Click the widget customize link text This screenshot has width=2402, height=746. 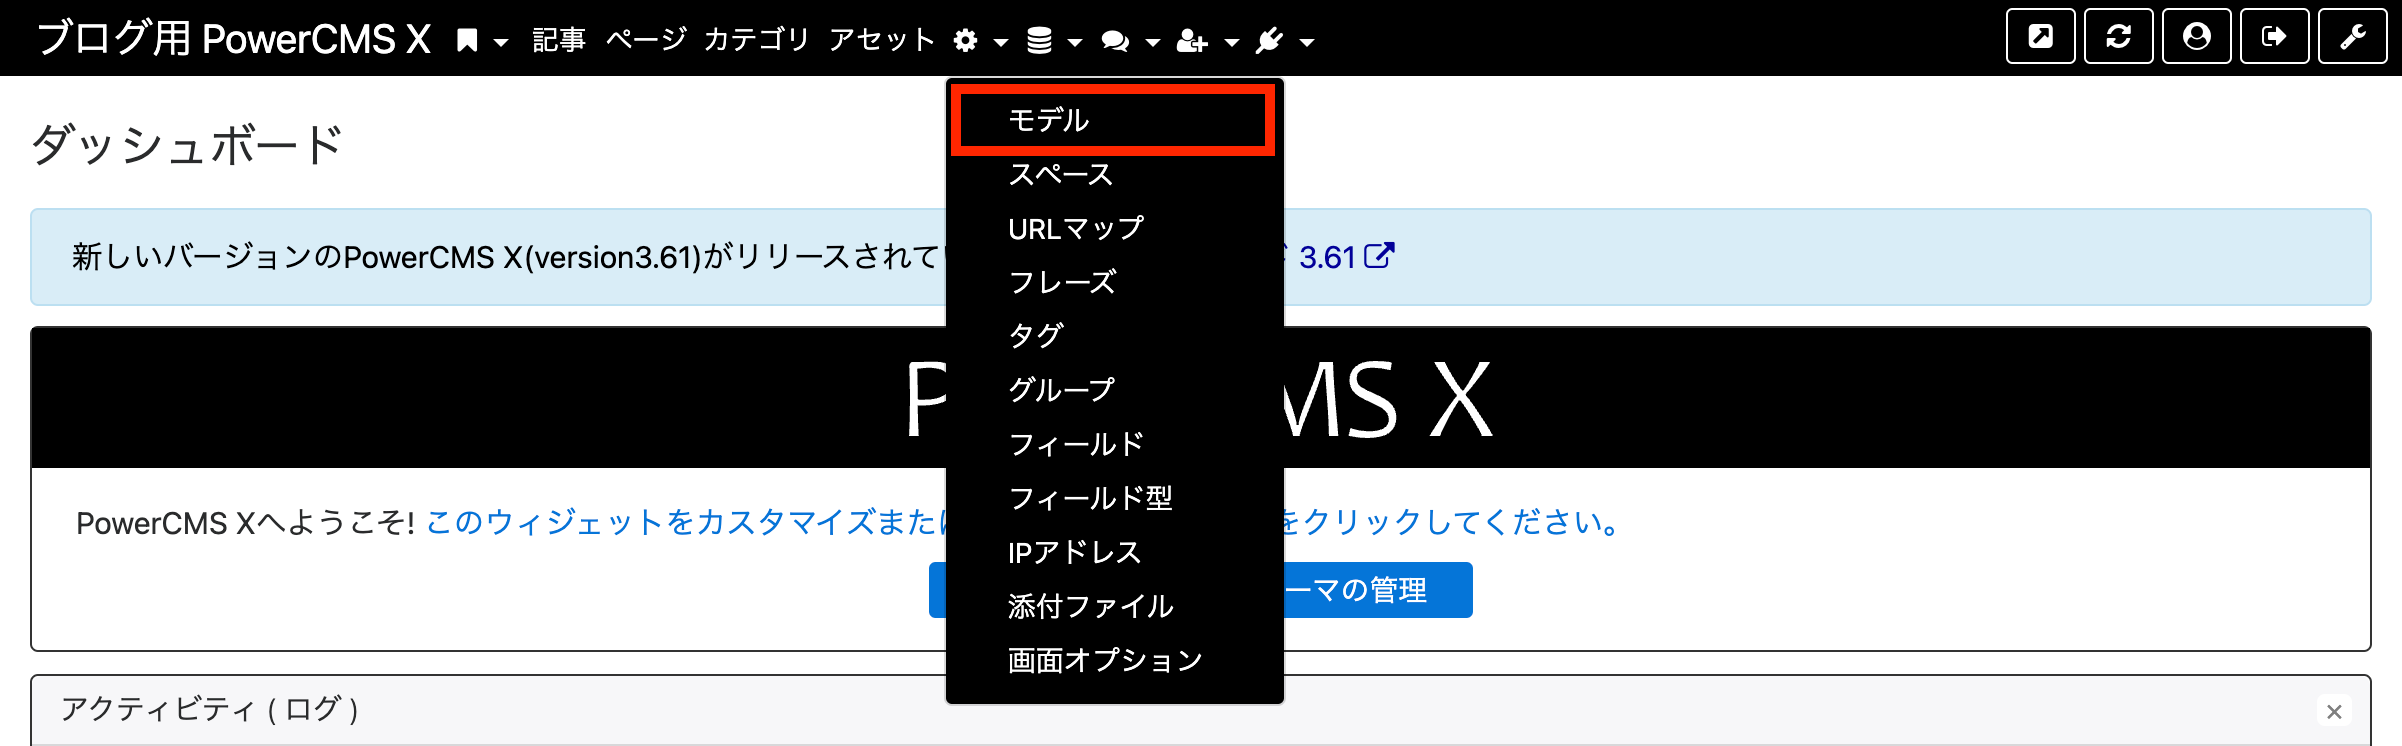(x=685, y=522)
